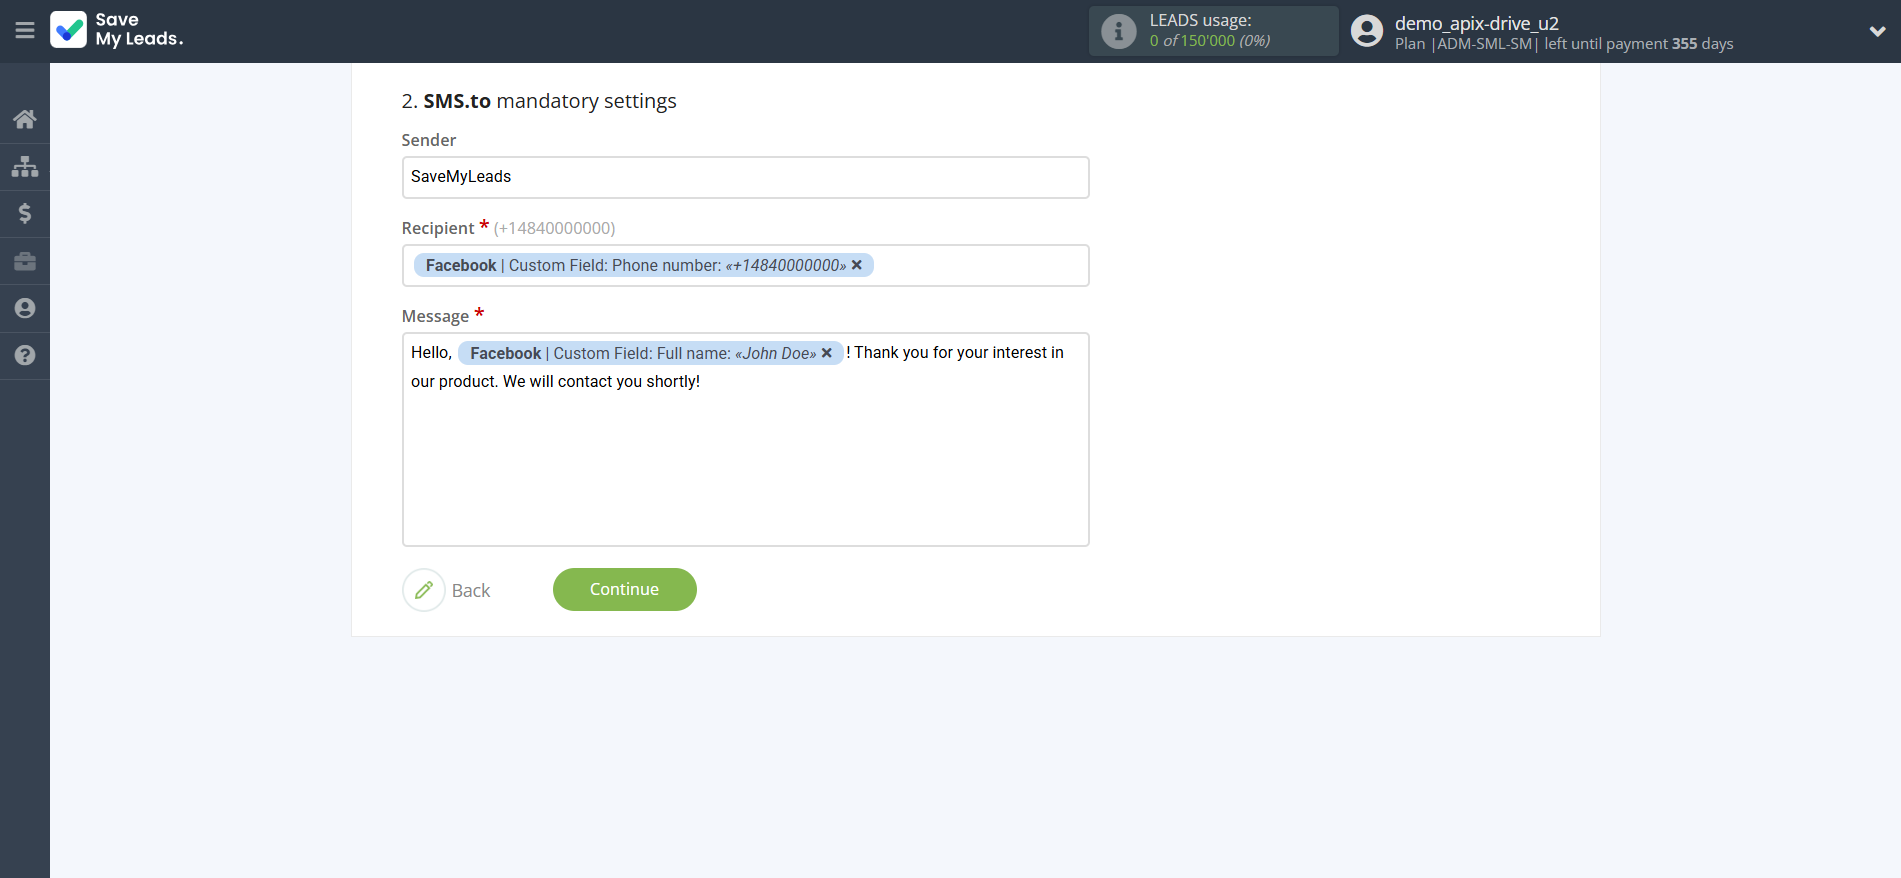Remove the Phone number tag from Recipient
This screenshot has height=878, width=1901.
(857, 265)
